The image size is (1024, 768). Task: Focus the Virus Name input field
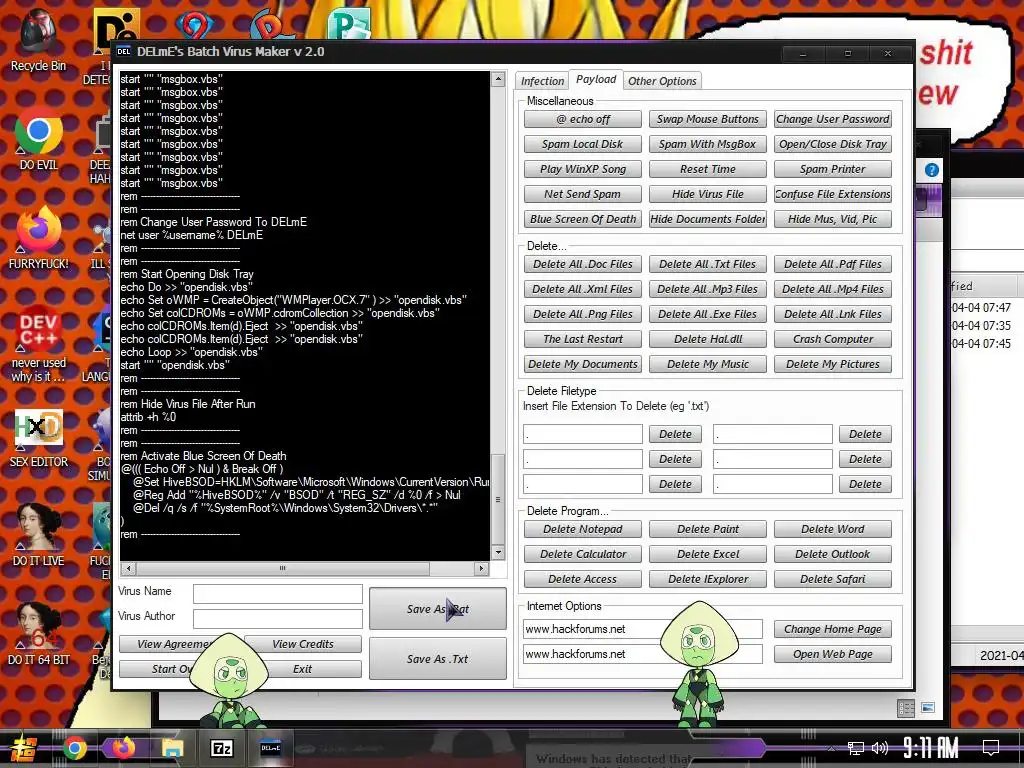point(278,594)
